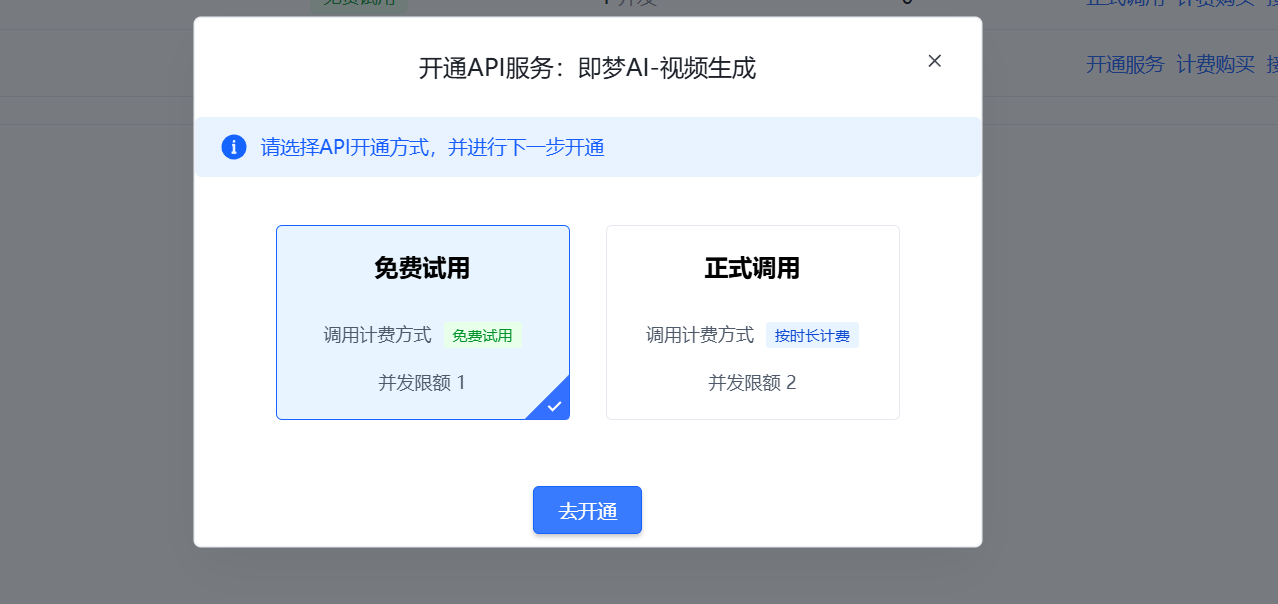This screenshot has width=1278, height=604.
Task: Click the checkmark corner badge on 免费试用
Action: (553, 404)
